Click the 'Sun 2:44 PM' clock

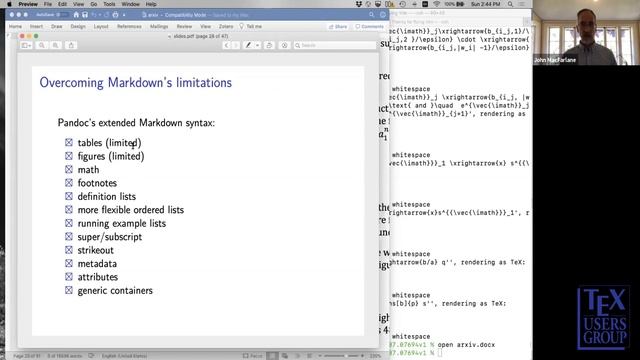click(x=485, y=4)
